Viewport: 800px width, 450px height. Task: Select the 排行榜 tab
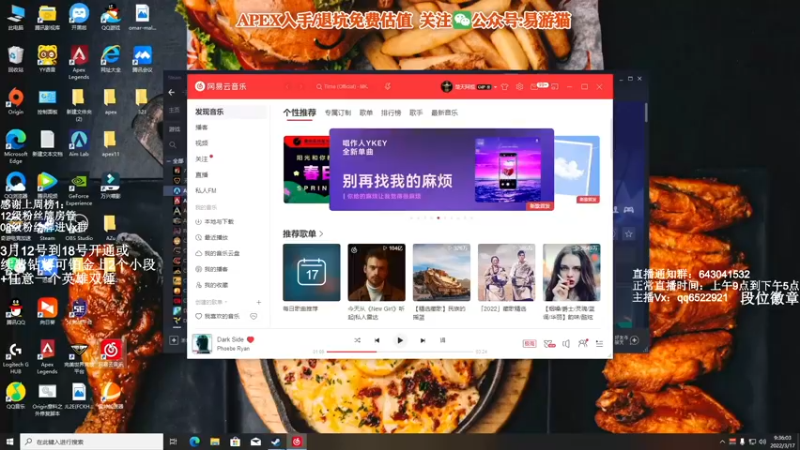[391, 113]
